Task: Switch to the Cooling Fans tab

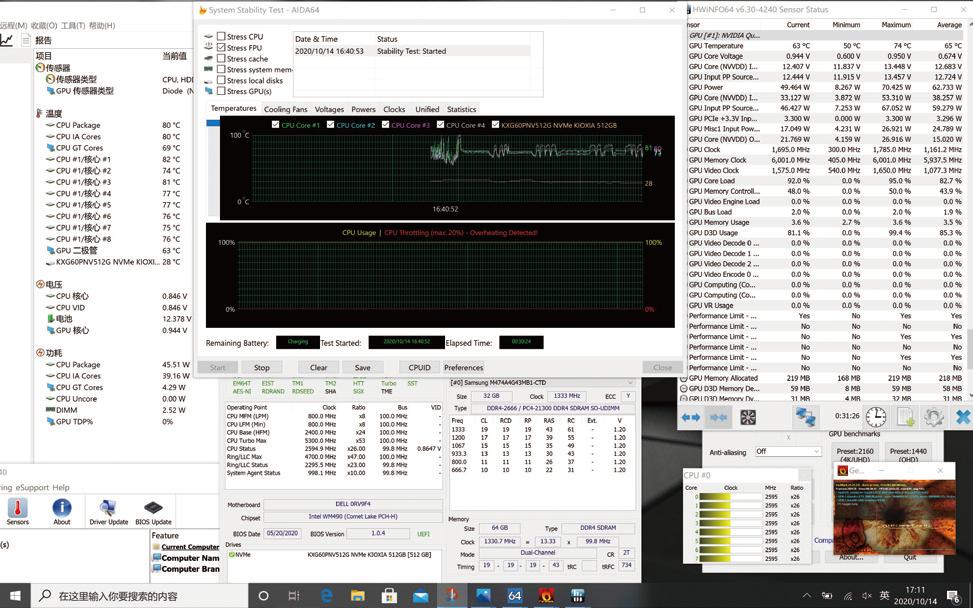Action: (x=285, y=109)
